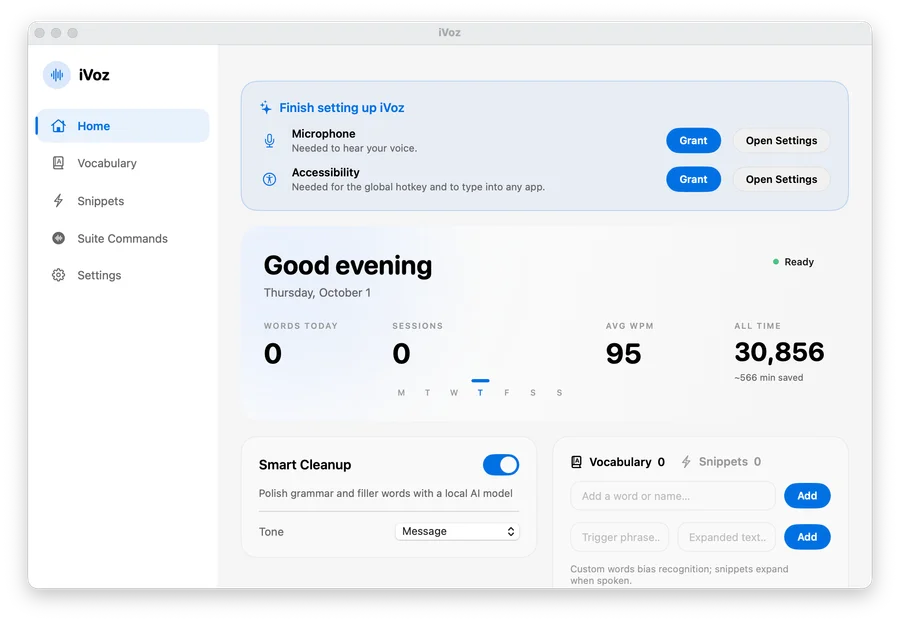Image resolution: width=900 pixels, height=623 pixels.
Task: Click the Words Today label
Action: pos(301,326)
